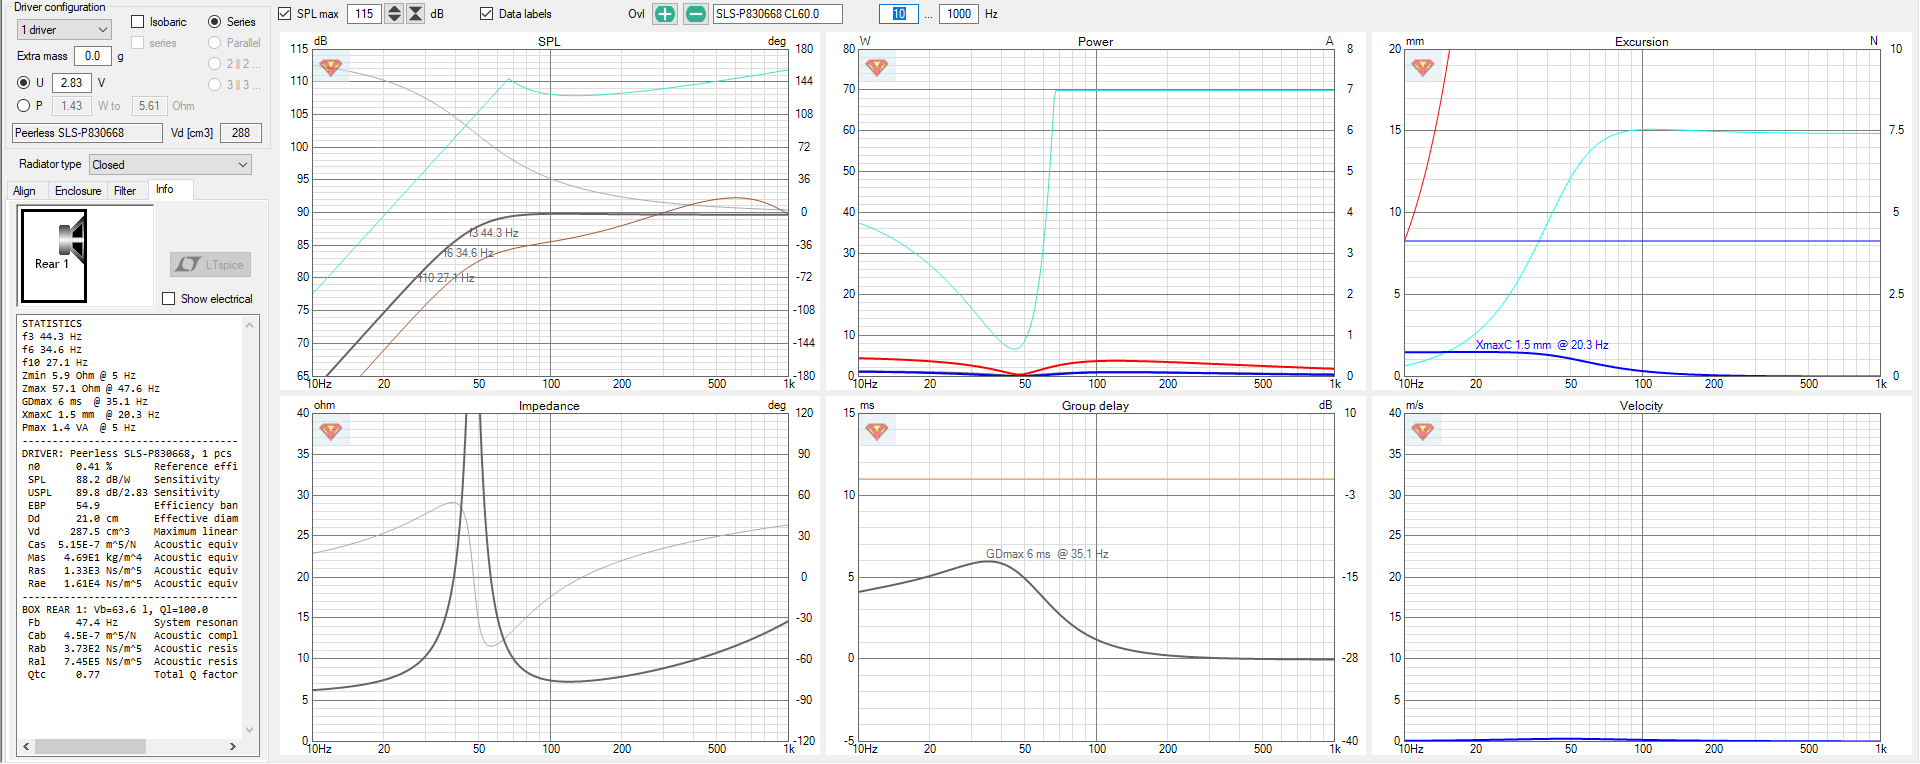Click the scroll down arrow of statistics panel
This screenshot has width=1920, height=764.
click(250, 730)
